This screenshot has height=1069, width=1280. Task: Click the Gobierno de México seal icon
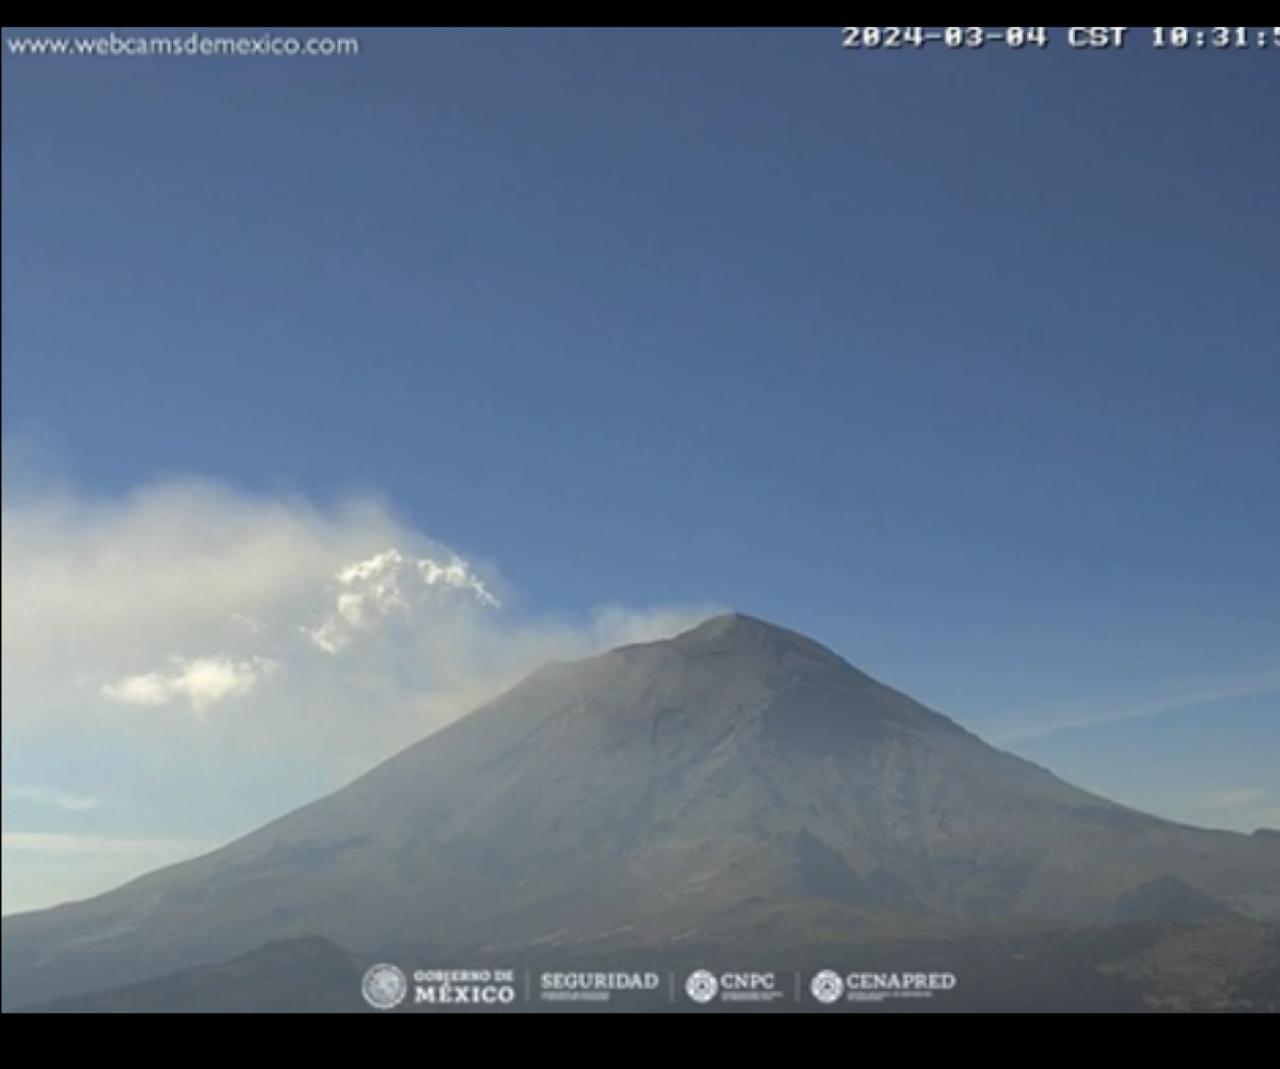point(384,986)
